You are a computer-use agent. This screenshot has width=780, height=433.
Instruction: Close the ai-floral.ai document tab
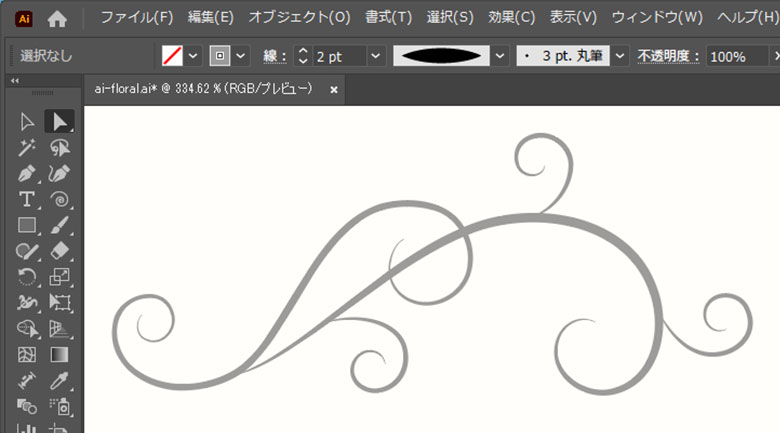click(x=334, y=89)
